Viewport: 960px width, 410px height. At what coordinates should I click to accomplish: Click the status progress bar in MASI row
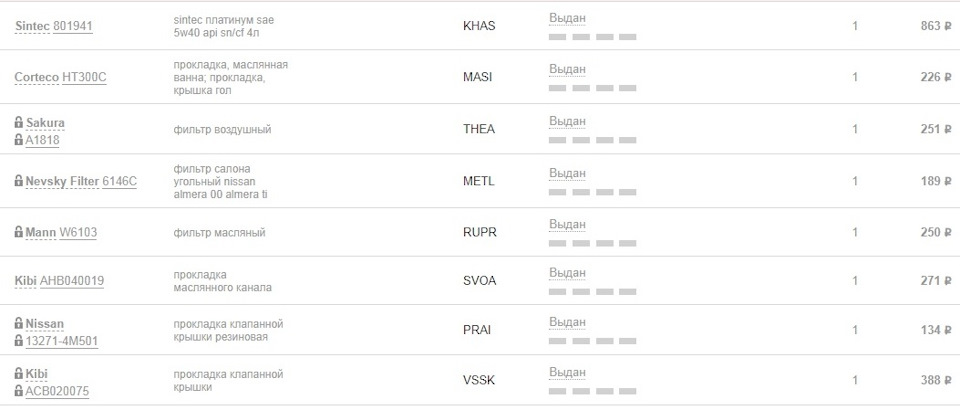point(592,88)
